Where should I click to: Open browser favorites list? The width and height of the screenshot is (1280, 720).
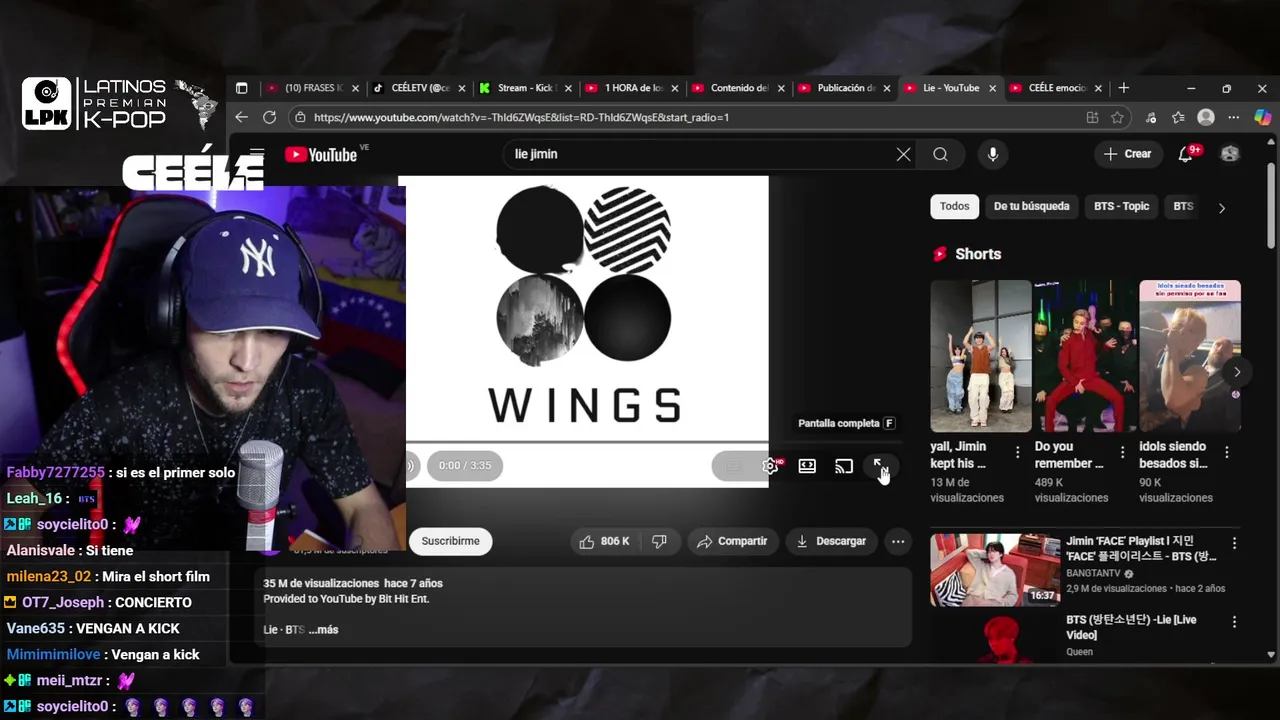tap(1178, 117)
